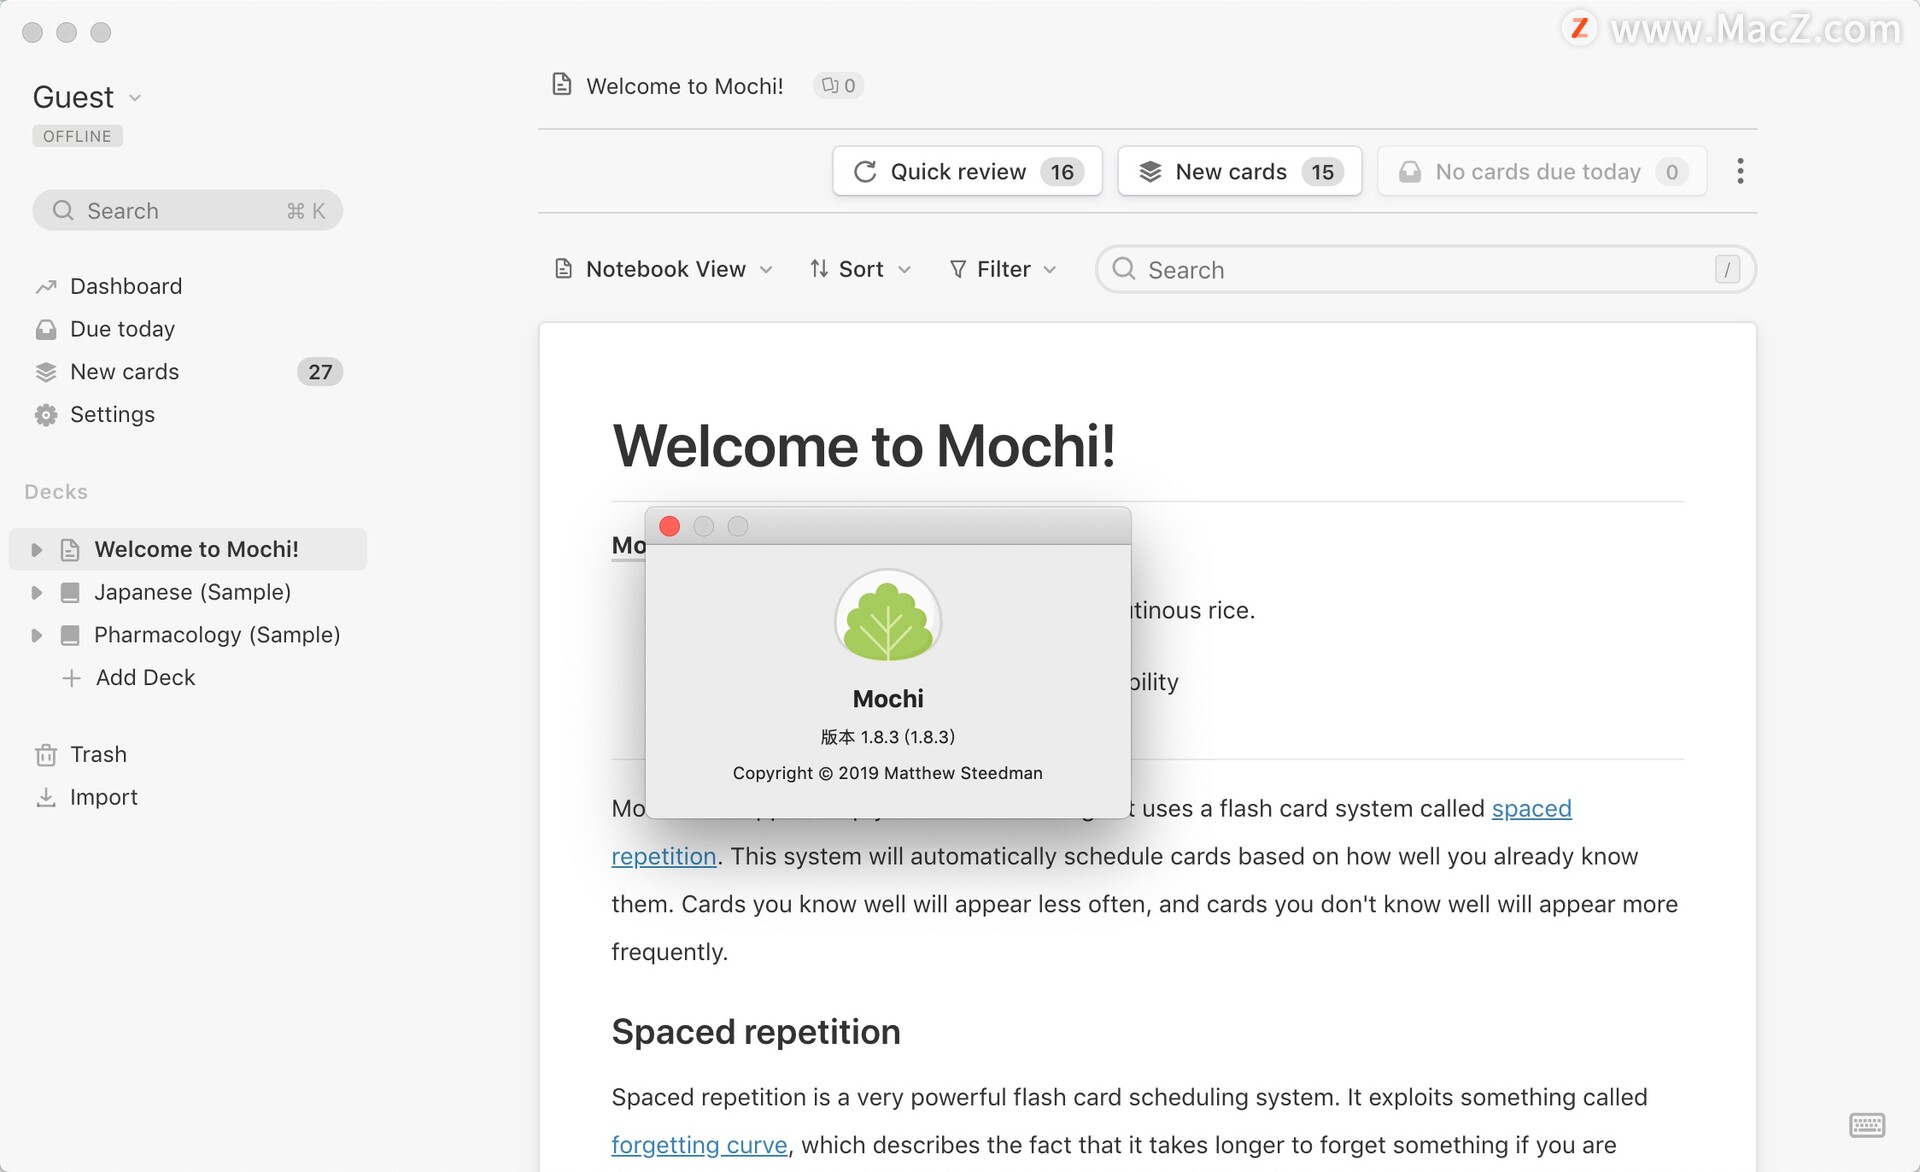This screenshot has height=1172, width=1920.
Task: Click the Dashboard graph icon in sidebar
Action: tap(45, 285)
